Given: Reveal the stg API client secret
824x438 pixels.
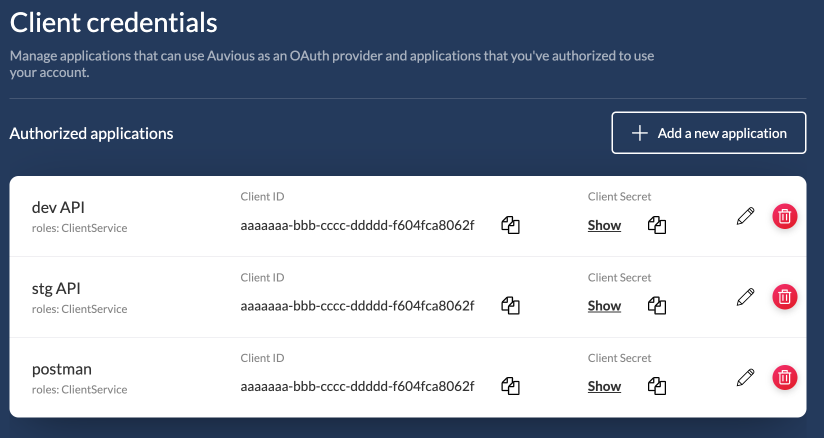Looking at the screenshot, I should [604, 305].
